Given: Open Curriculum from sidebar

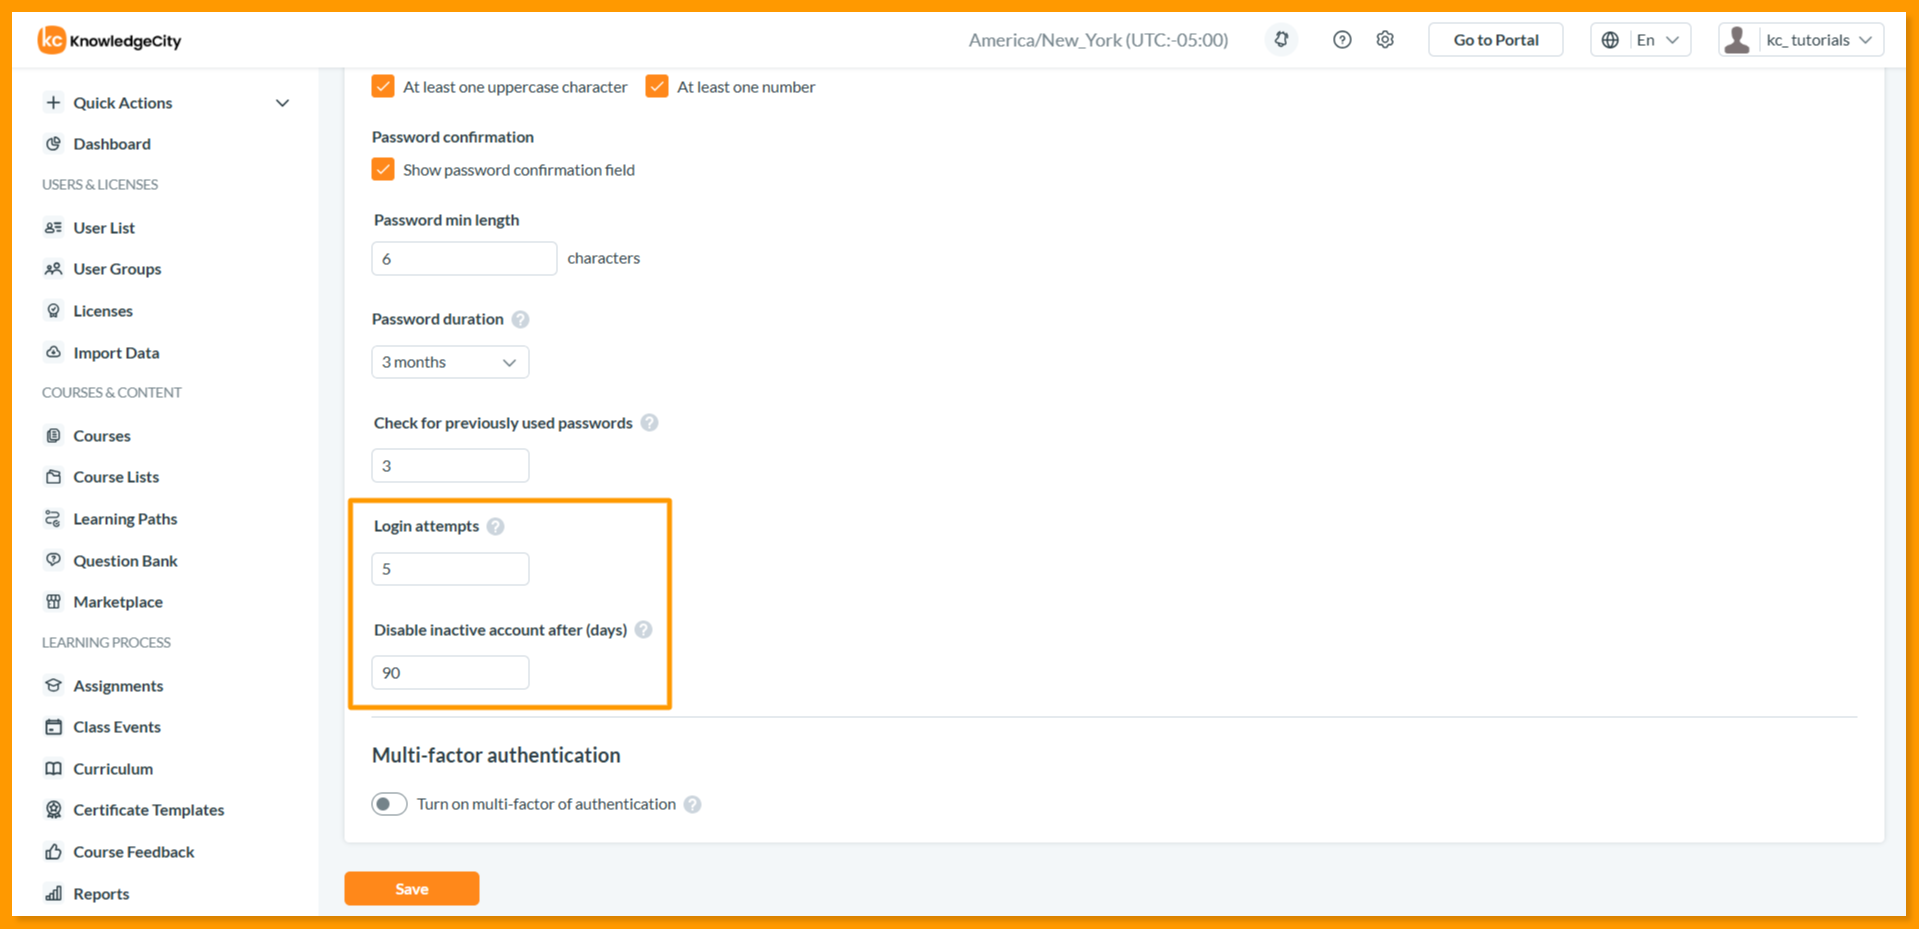Looking at the screenshot, I should [113, 769].
